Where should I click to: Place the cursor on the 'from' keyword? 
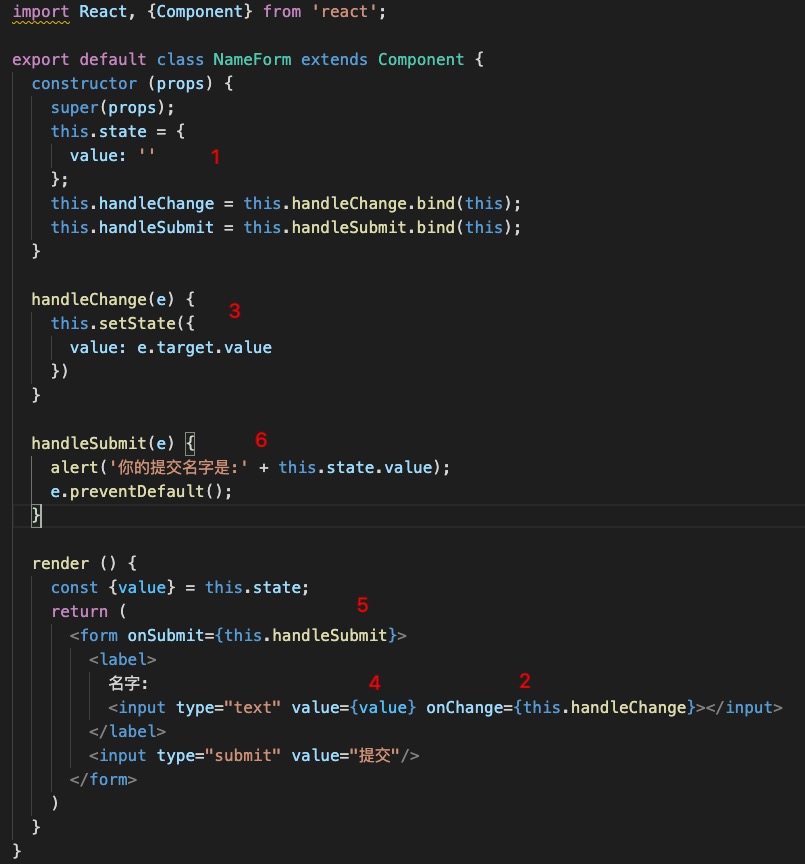[282, 12]
